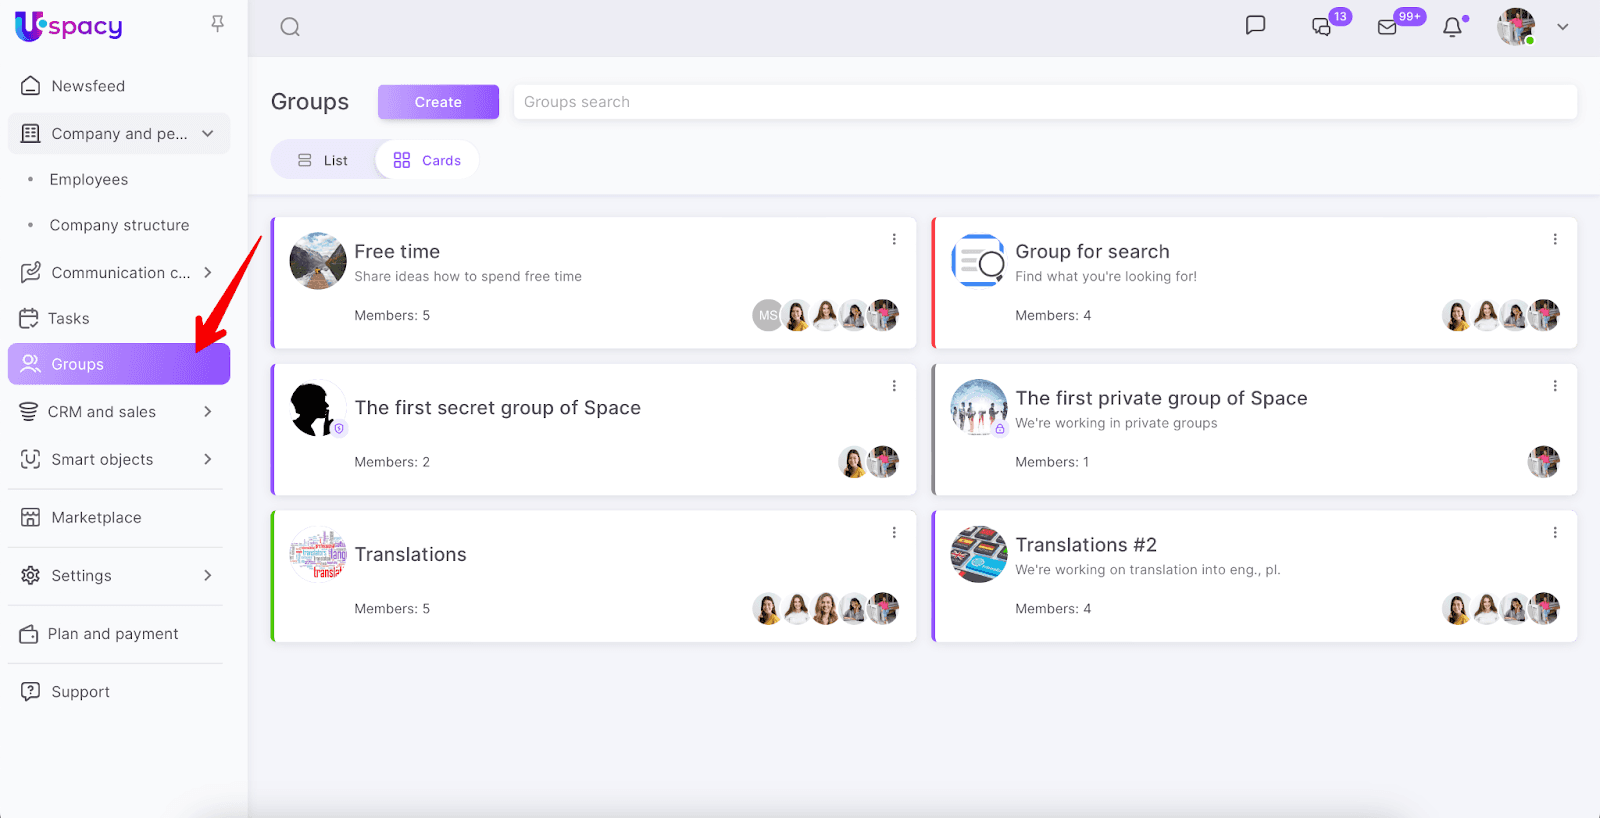Image resolution: width=1600 pixels, height=818 pixels.
Task: Open mail icon with 99+ badge
Action: (1388, 27)
